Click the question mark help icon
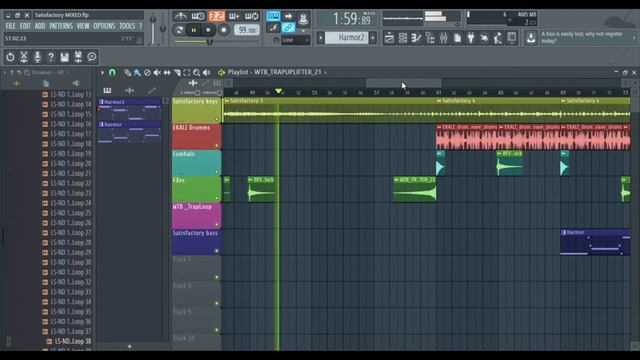 coord(51,57)
